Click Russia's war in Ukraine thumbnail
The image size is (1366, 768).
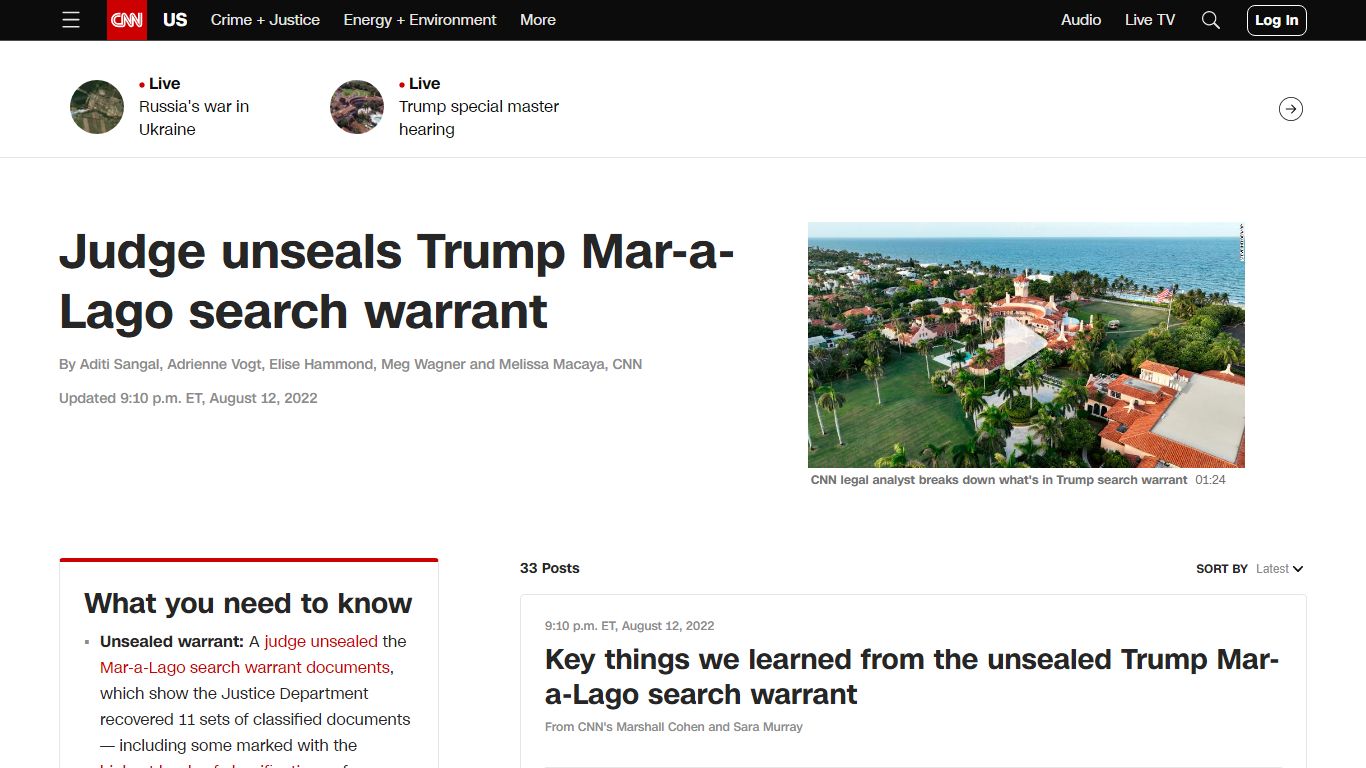pos(97,107)
